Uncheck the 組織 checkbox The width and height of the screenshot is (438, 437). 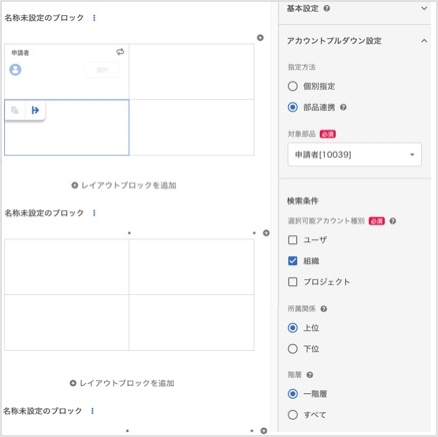(293, 261)
